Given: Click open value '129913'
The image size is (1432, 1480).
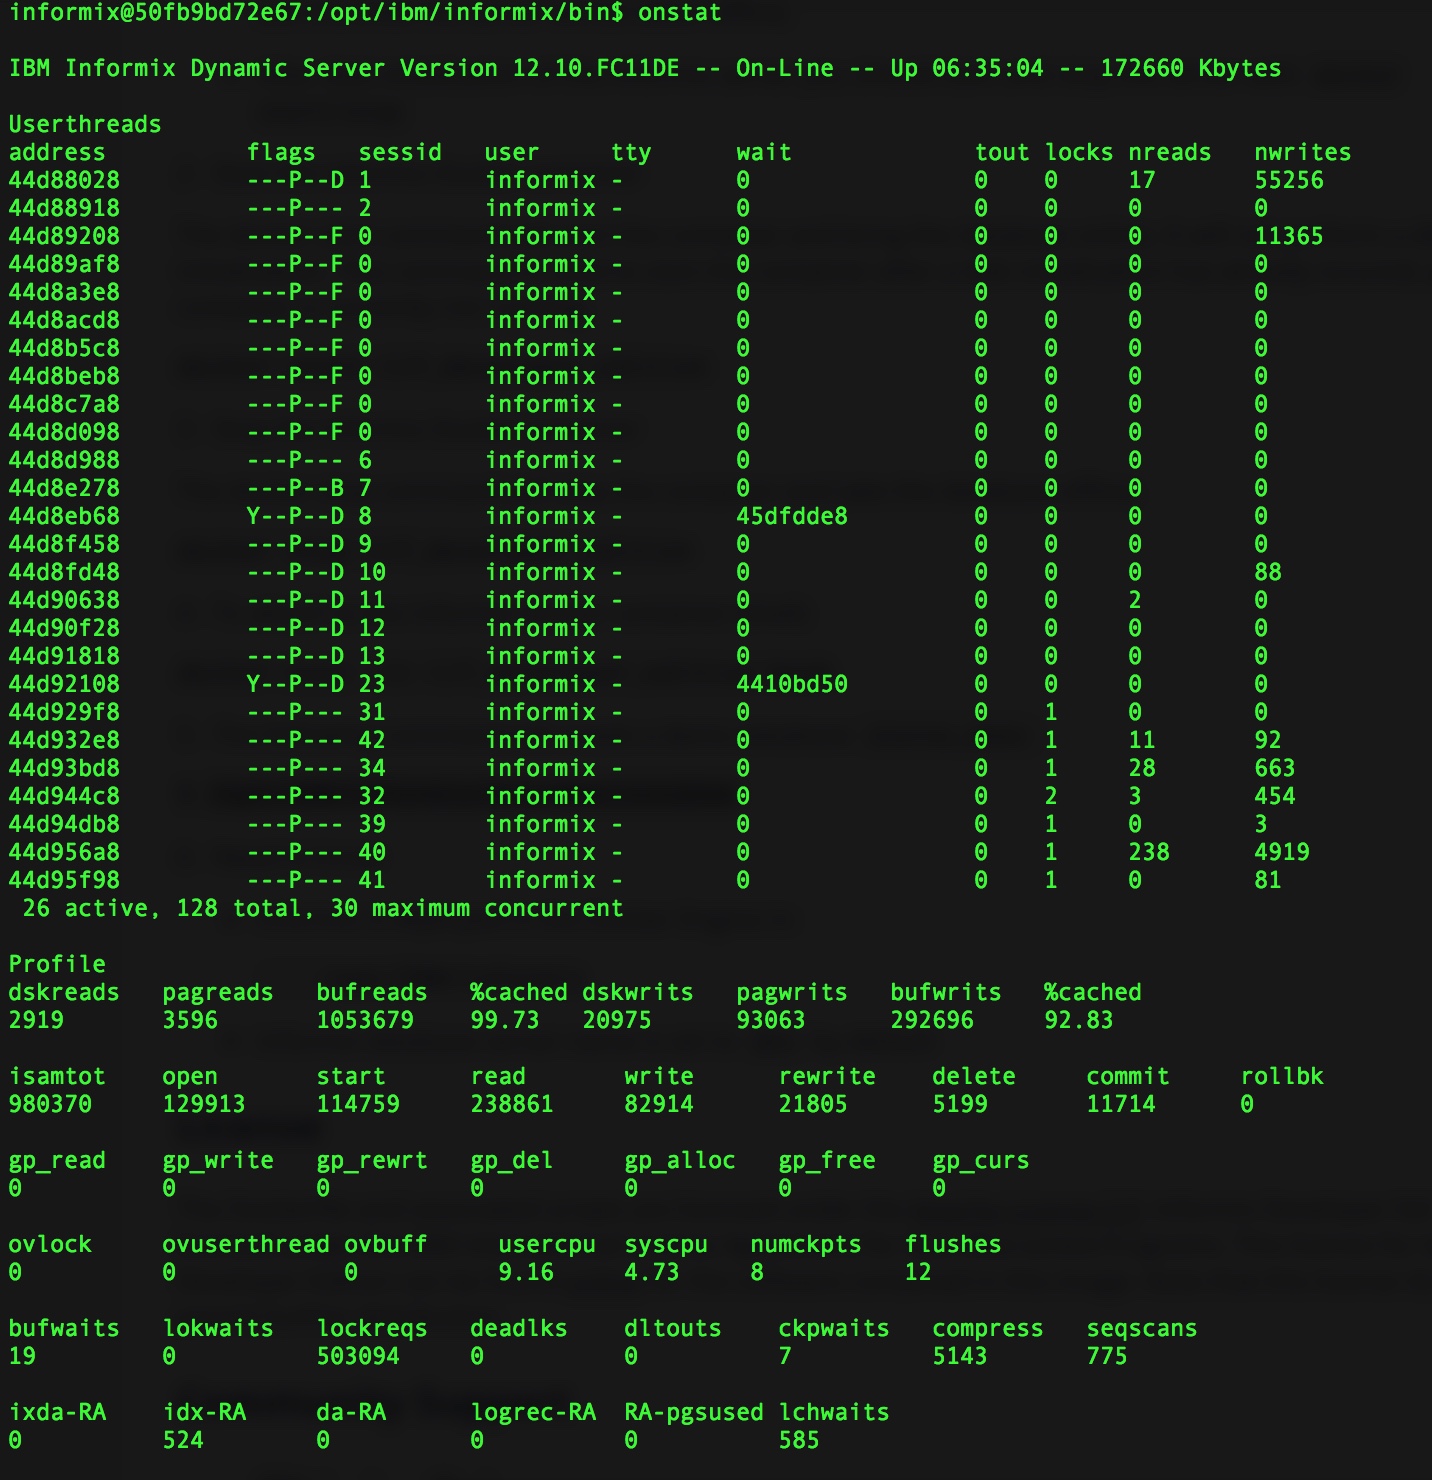Looking at the screenshot, I should coord(204,1104).
